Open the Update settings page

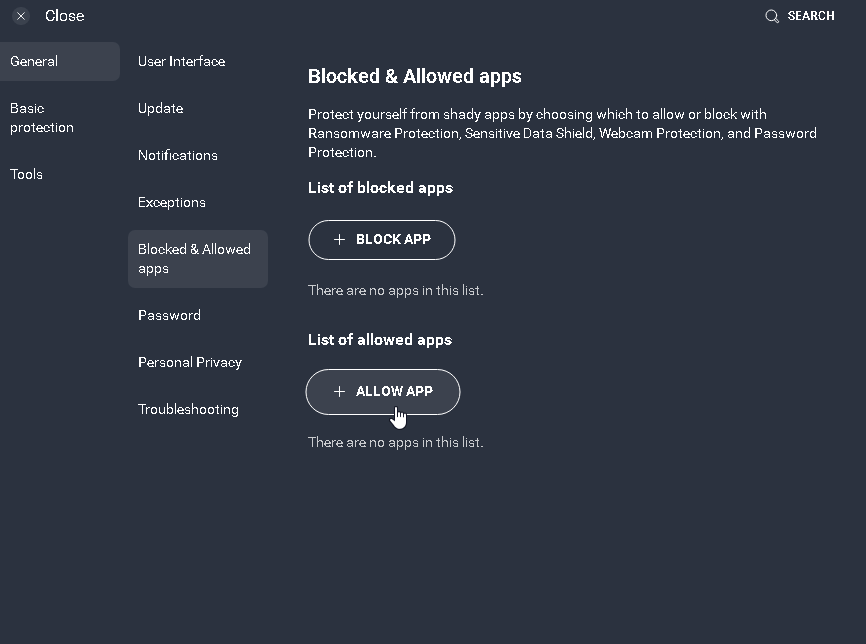click(160, 108)
